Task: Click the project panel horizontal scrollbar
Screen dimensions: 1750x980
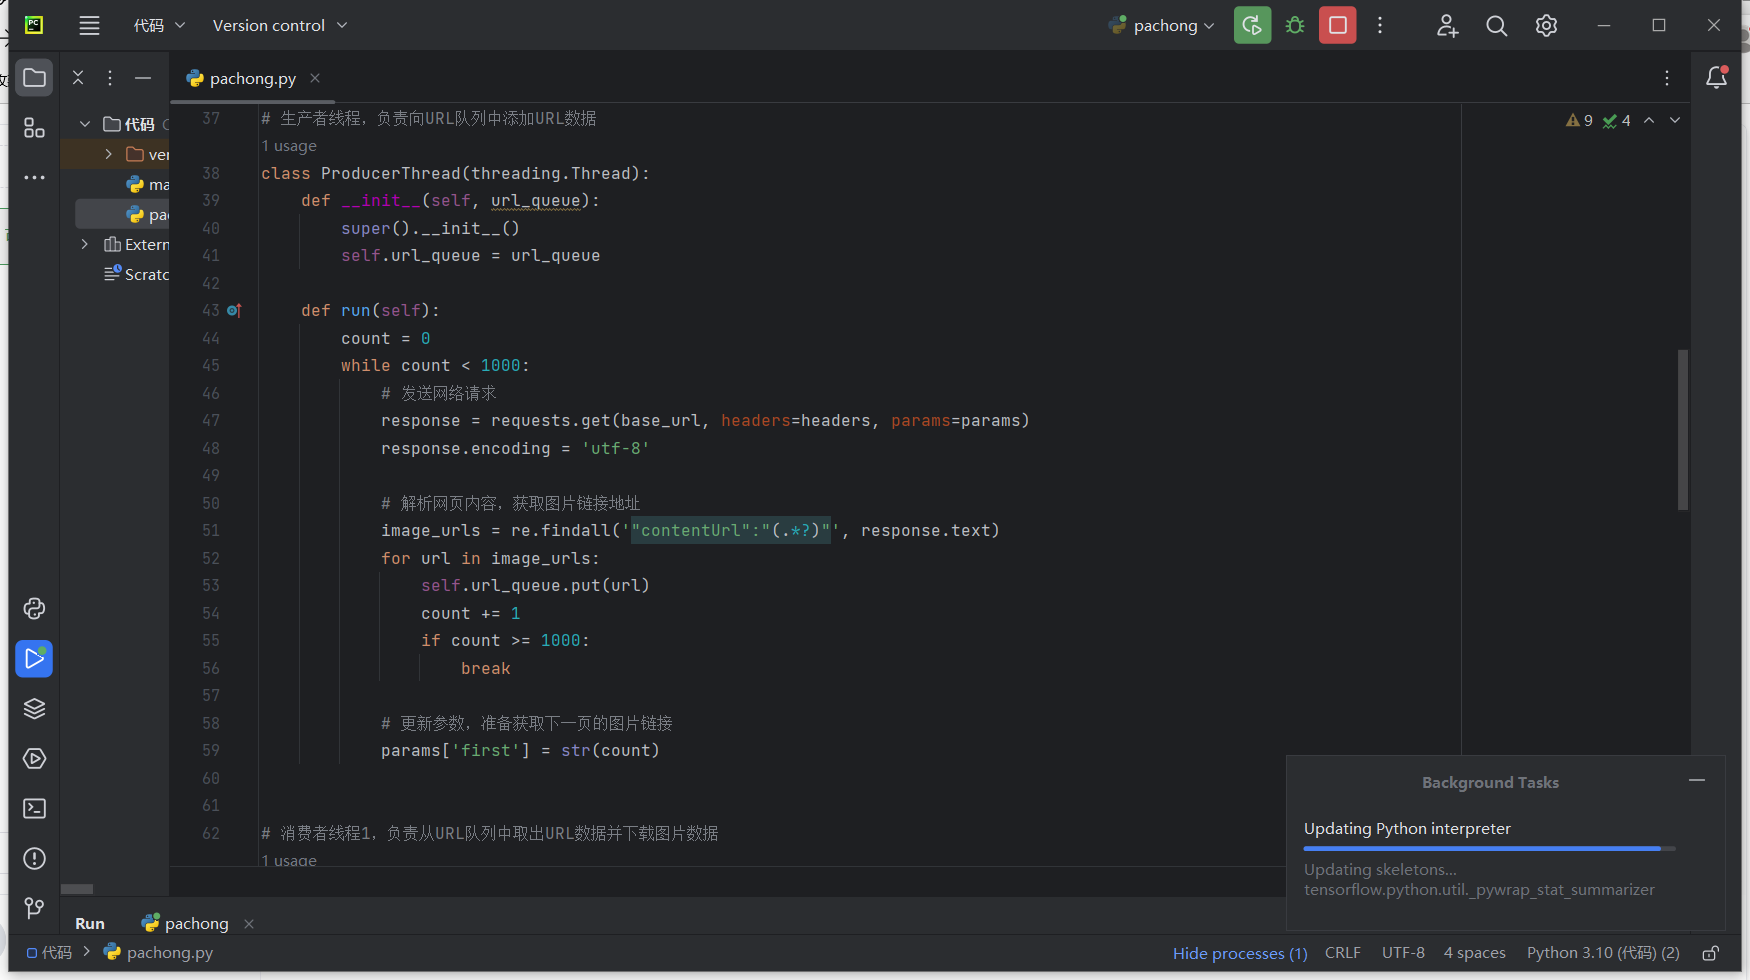Action: pyautogui.click(x=77, y=889)
